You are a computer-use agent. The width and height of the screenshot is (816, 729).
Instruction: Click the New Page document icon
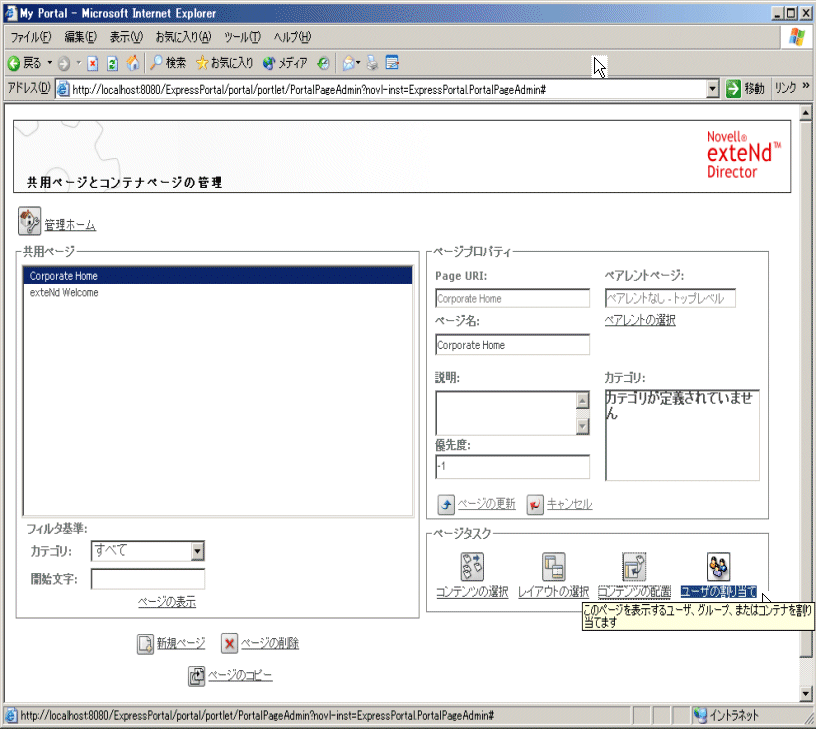pos(145,644)
